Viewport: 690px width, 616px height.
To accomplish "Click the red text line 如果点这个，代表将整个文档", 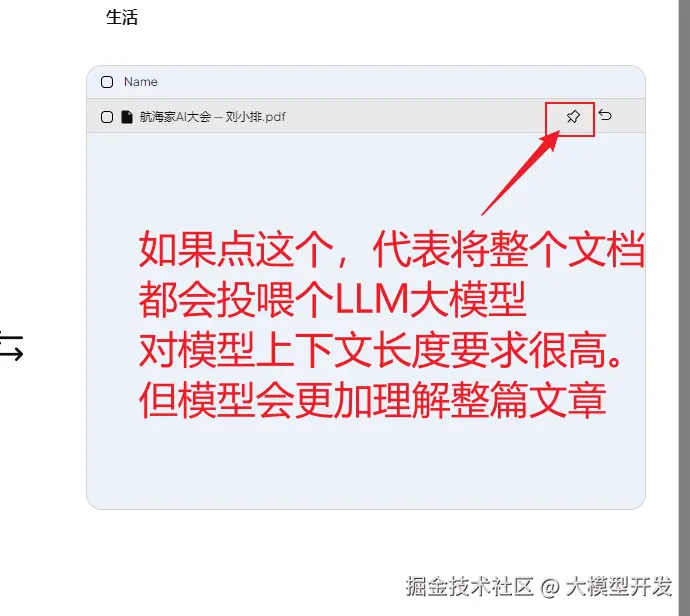I will (x=392, y=249).
